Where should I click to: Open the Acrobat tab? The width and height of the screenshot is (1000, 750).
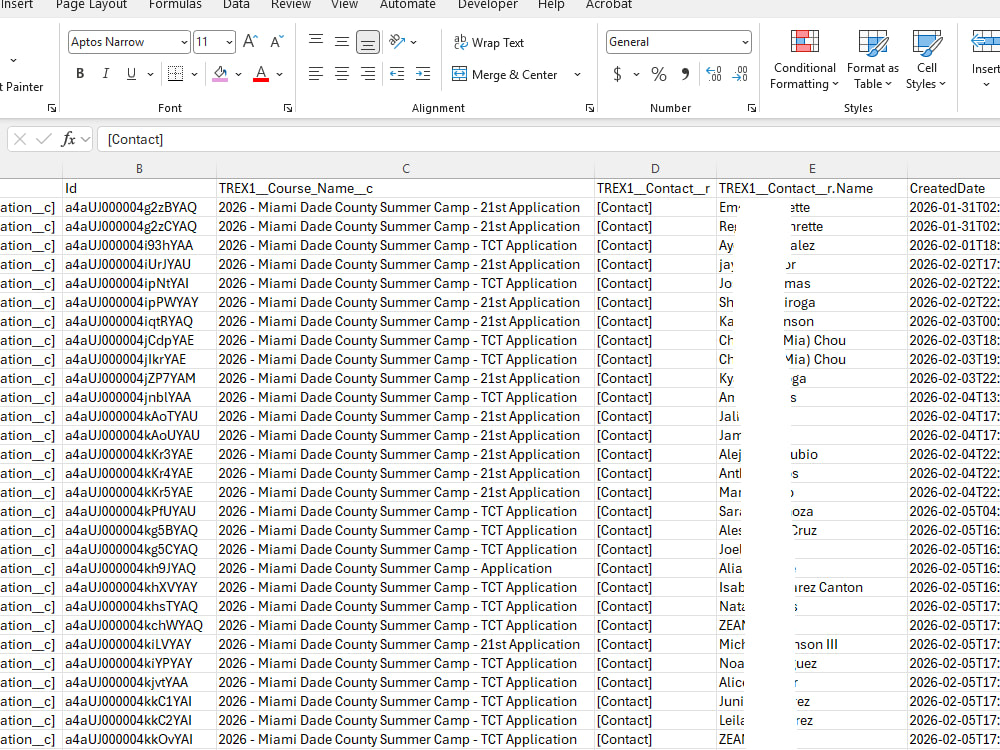[x=608, y=4]
